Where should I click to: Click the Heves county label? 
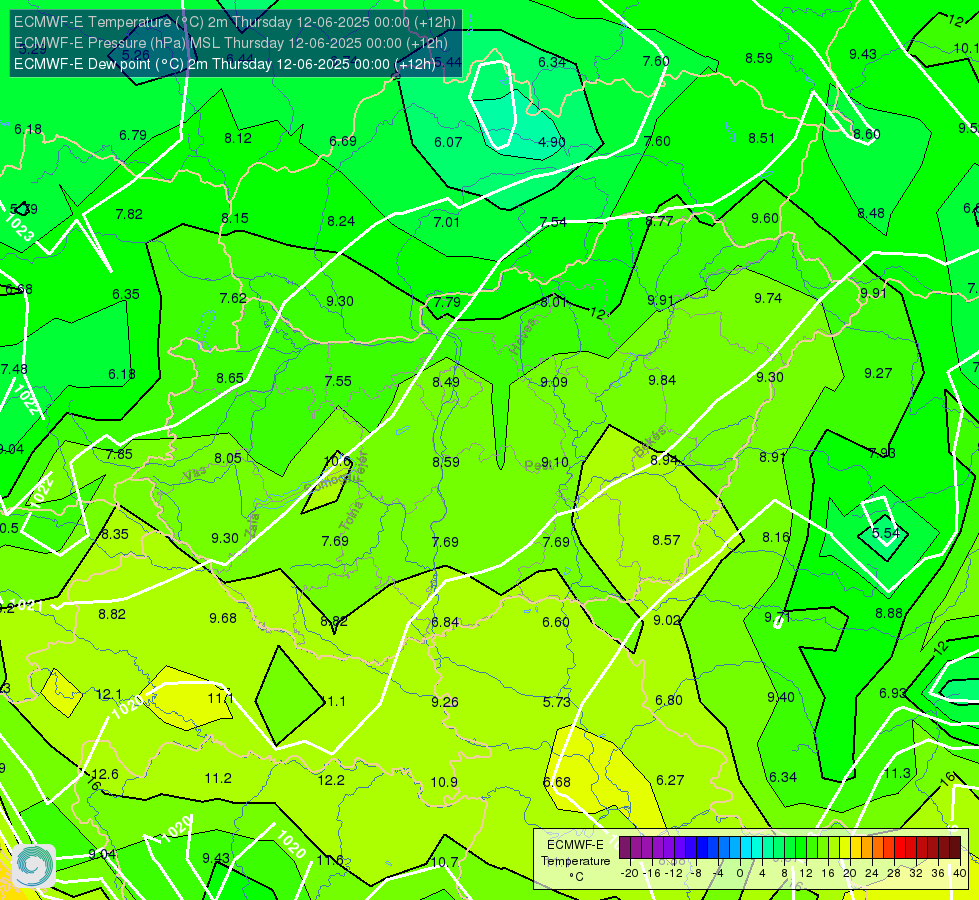[523, 336]
